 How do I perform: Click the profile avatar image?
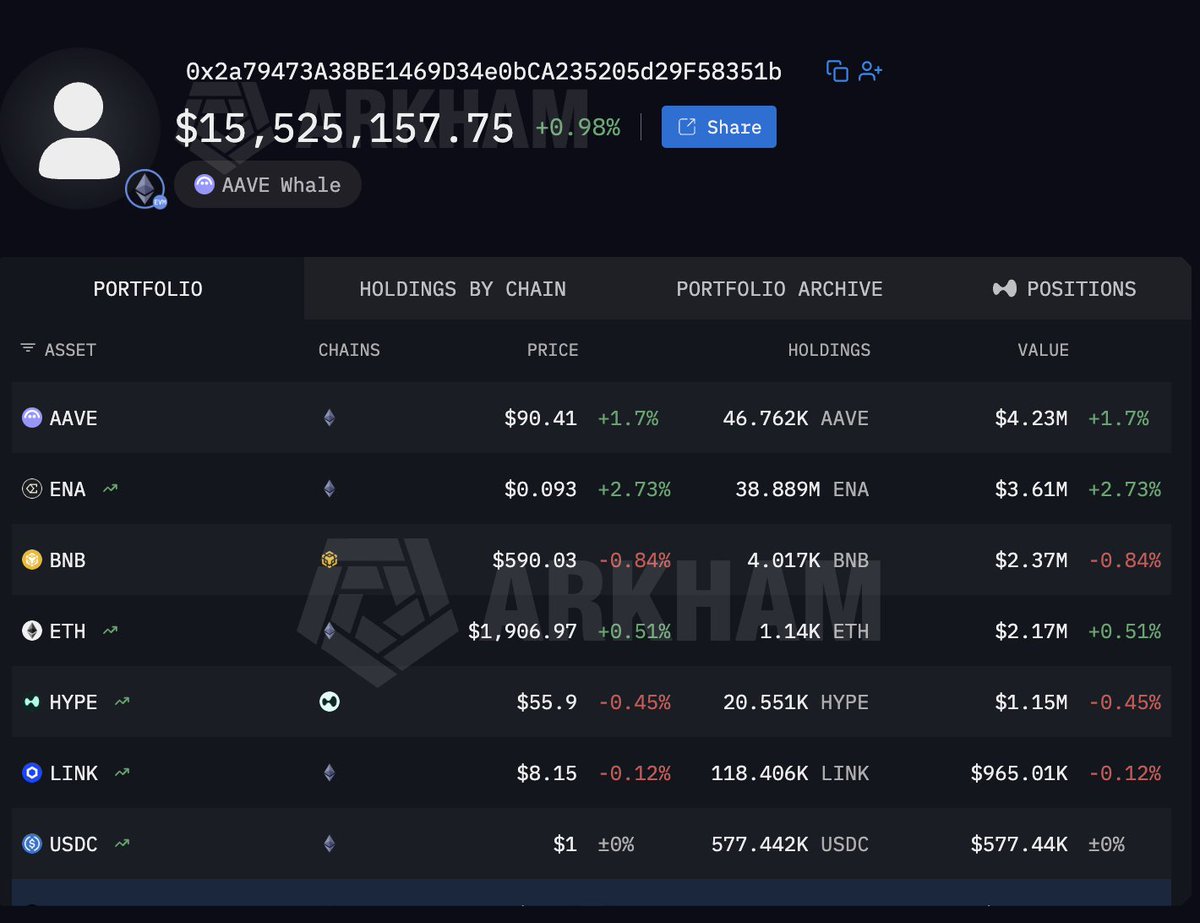[79, 130]
